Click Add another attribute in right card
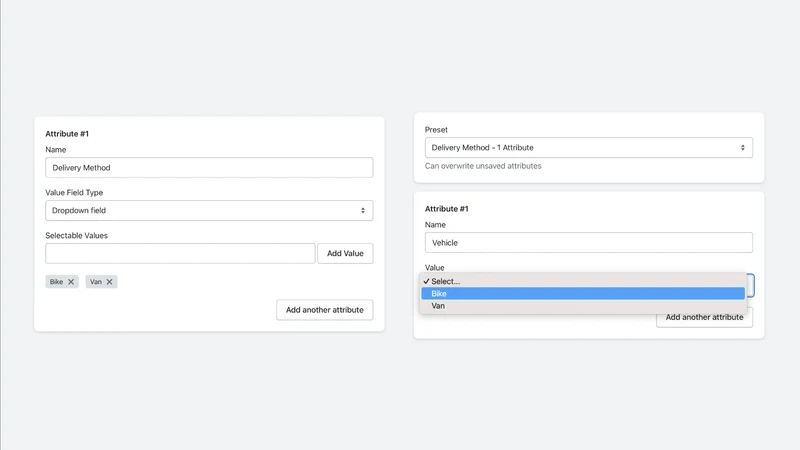Viewport: 800px width, 450px height. 704,319
